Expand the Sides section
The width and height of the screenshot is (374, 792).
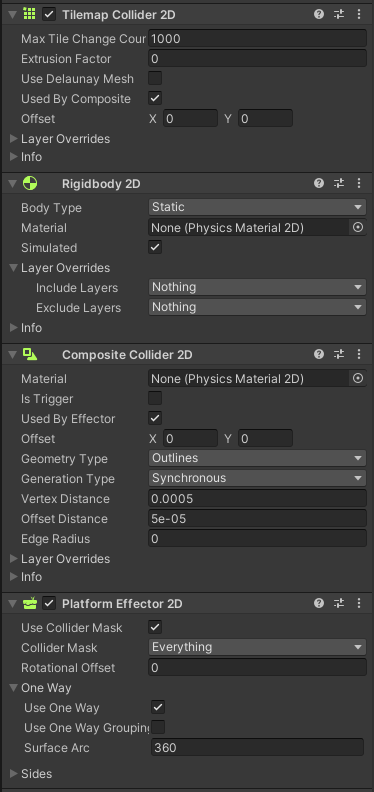14,773
